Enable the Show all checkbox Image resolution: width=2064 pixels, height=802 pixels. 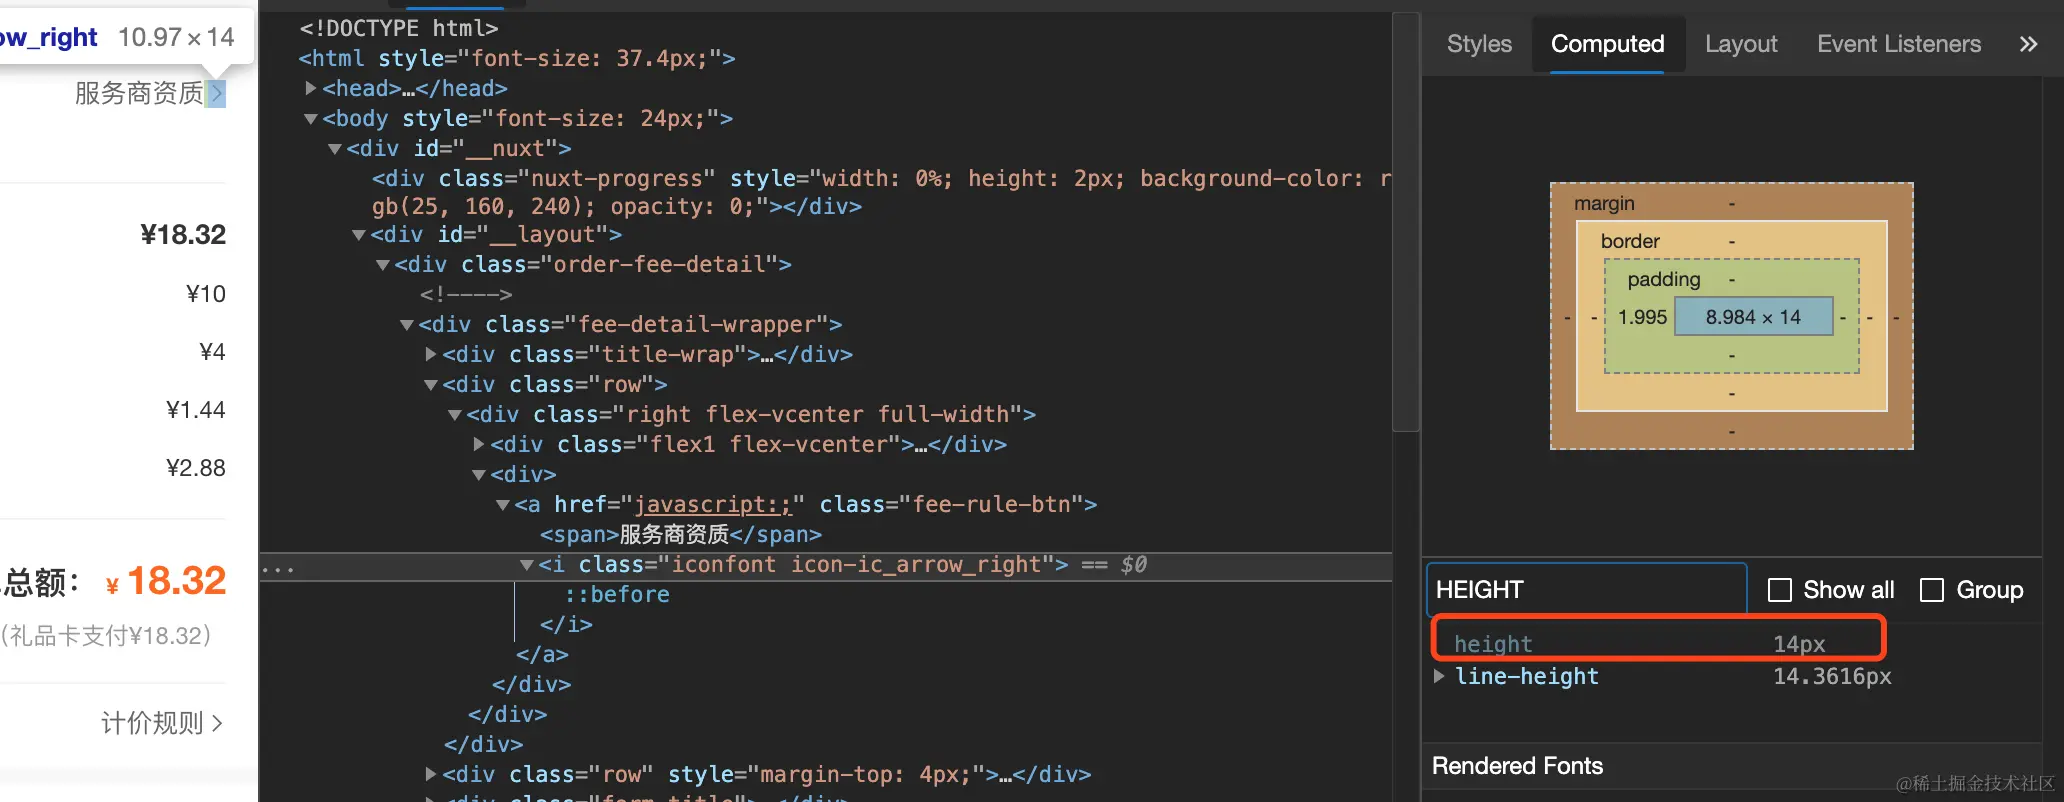(x=1780, y=590)
